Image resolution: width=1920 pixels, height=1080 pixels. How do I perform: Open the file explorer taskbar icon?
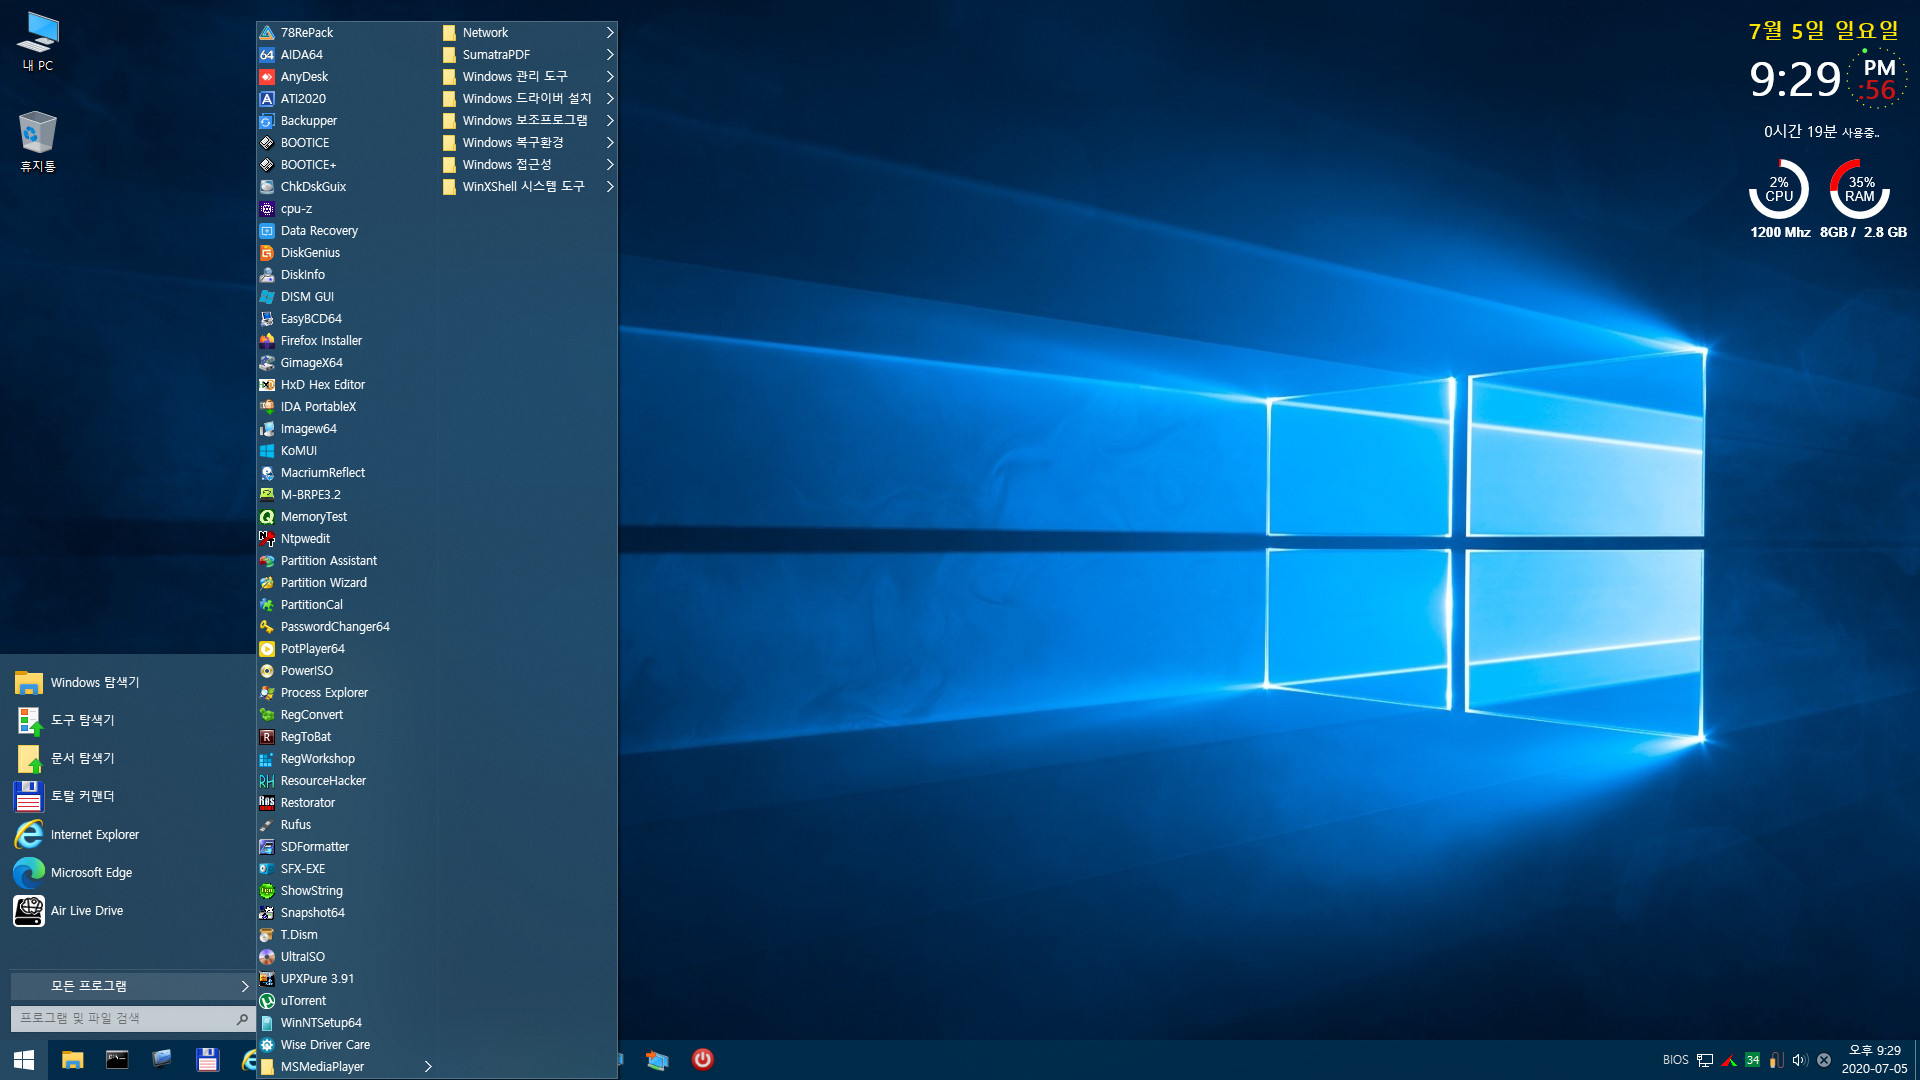click(x=72, y=1060)
